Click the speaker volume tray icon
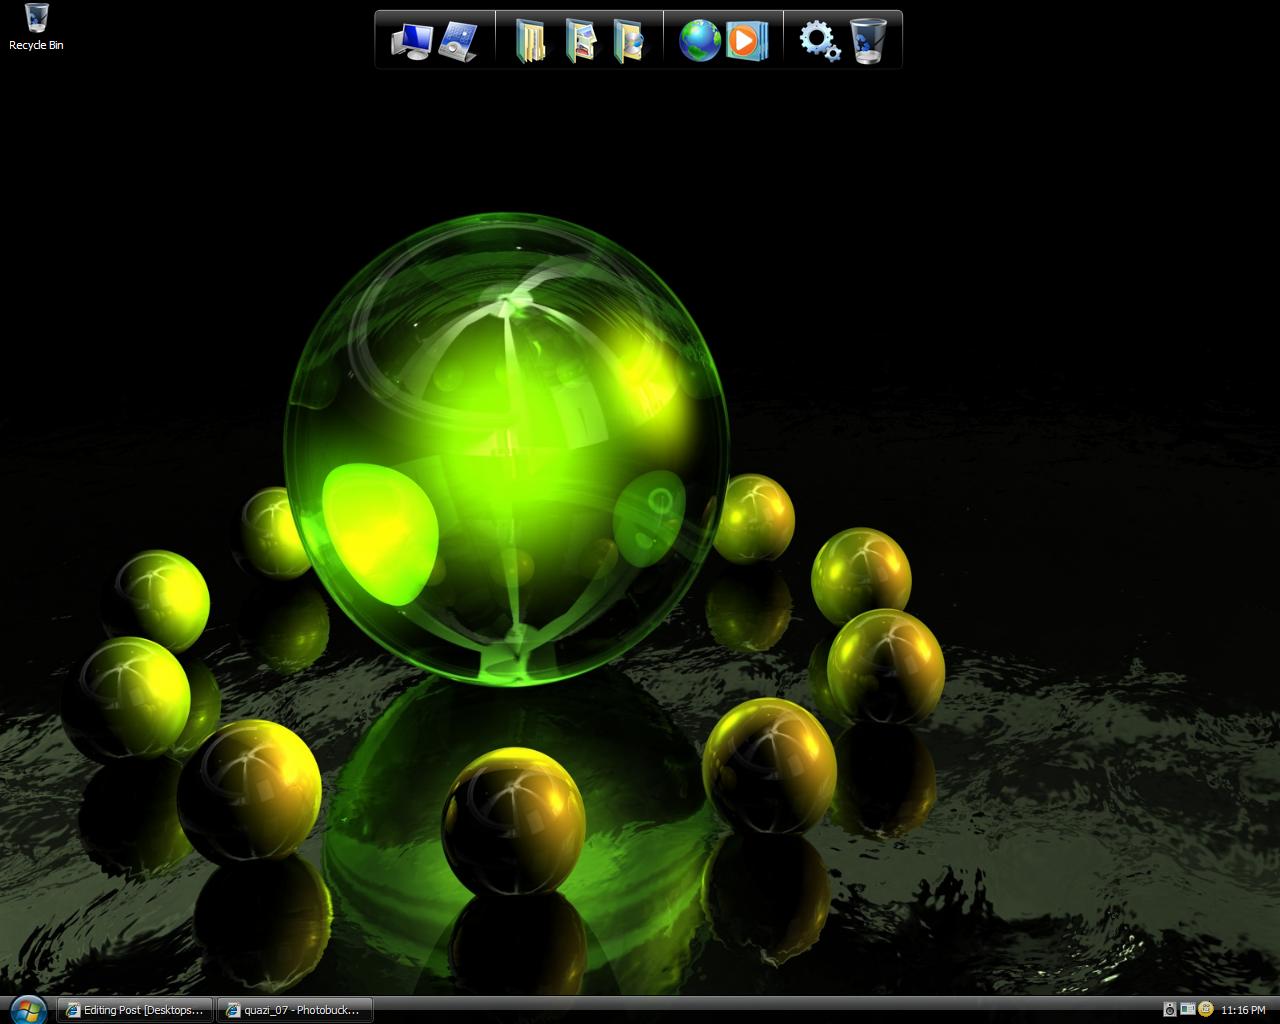This screenshot has width=1280, height=1024. [1170, 1010]
